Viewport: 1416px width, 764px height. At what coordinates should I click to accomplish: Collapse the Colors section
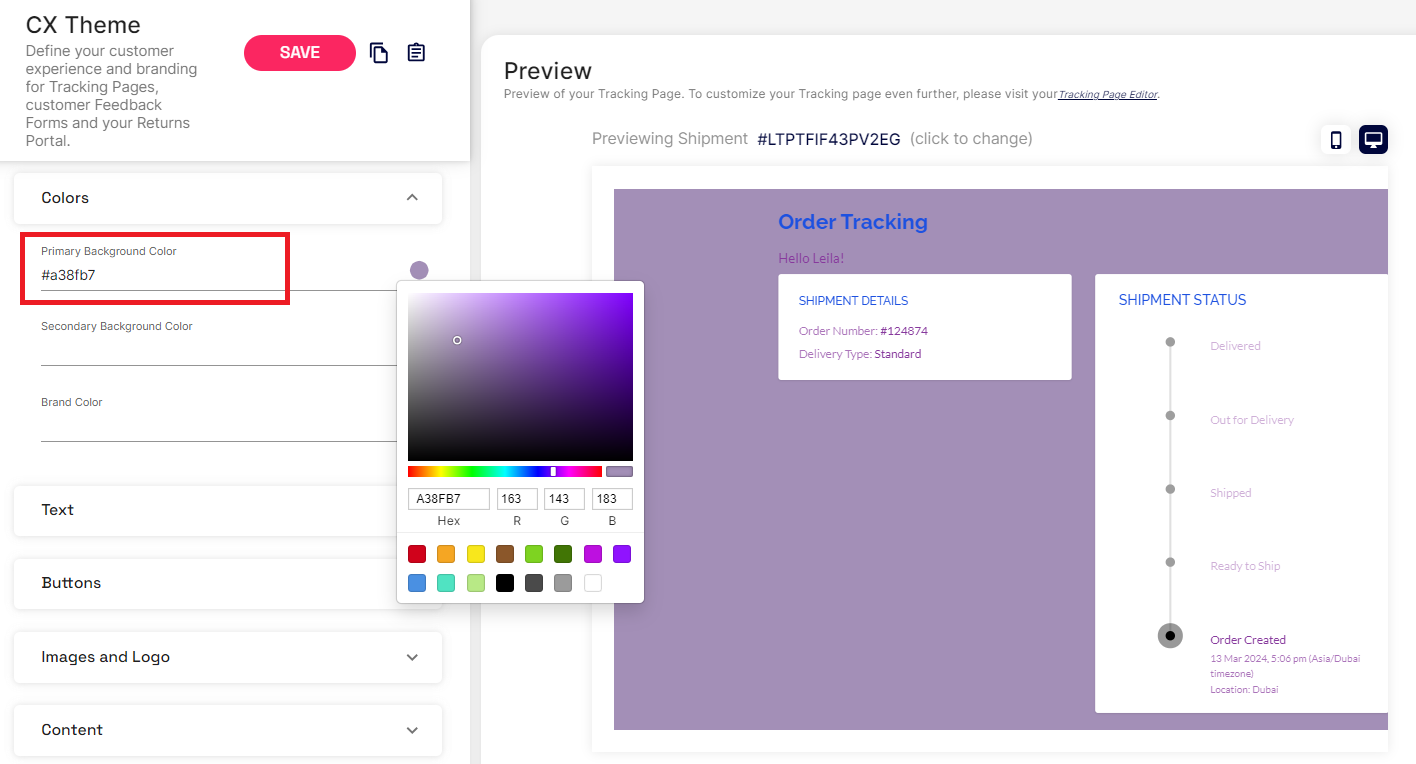tap(412, 198)
